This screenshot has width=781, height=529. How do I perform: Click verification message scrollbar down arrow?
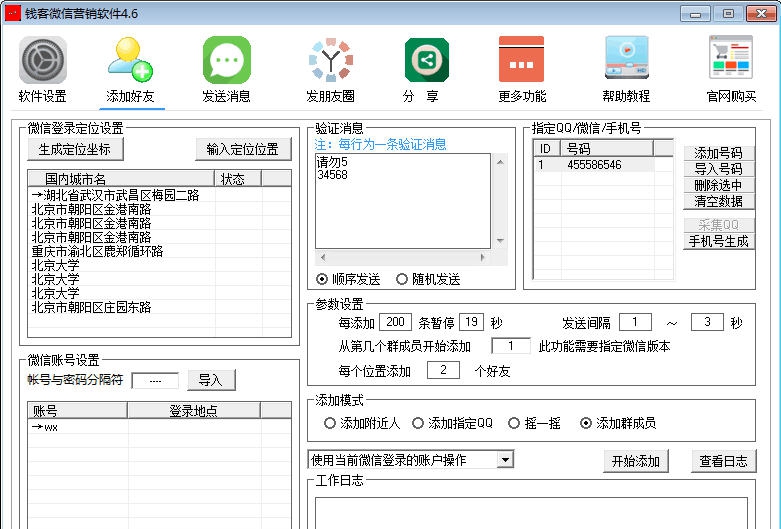pyautogui.click(x=500, y=241)
